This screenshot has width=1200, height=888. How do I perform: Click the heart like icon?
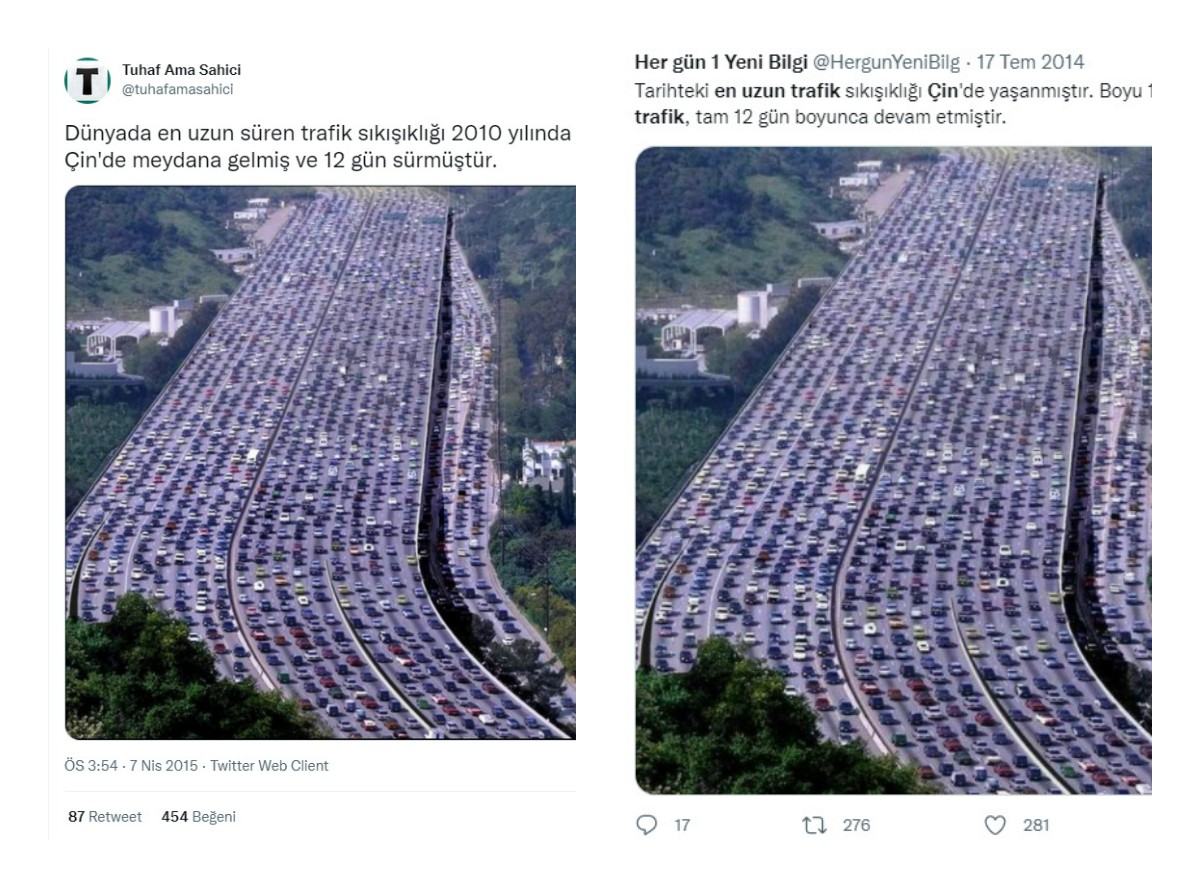[x=995, y=825]
